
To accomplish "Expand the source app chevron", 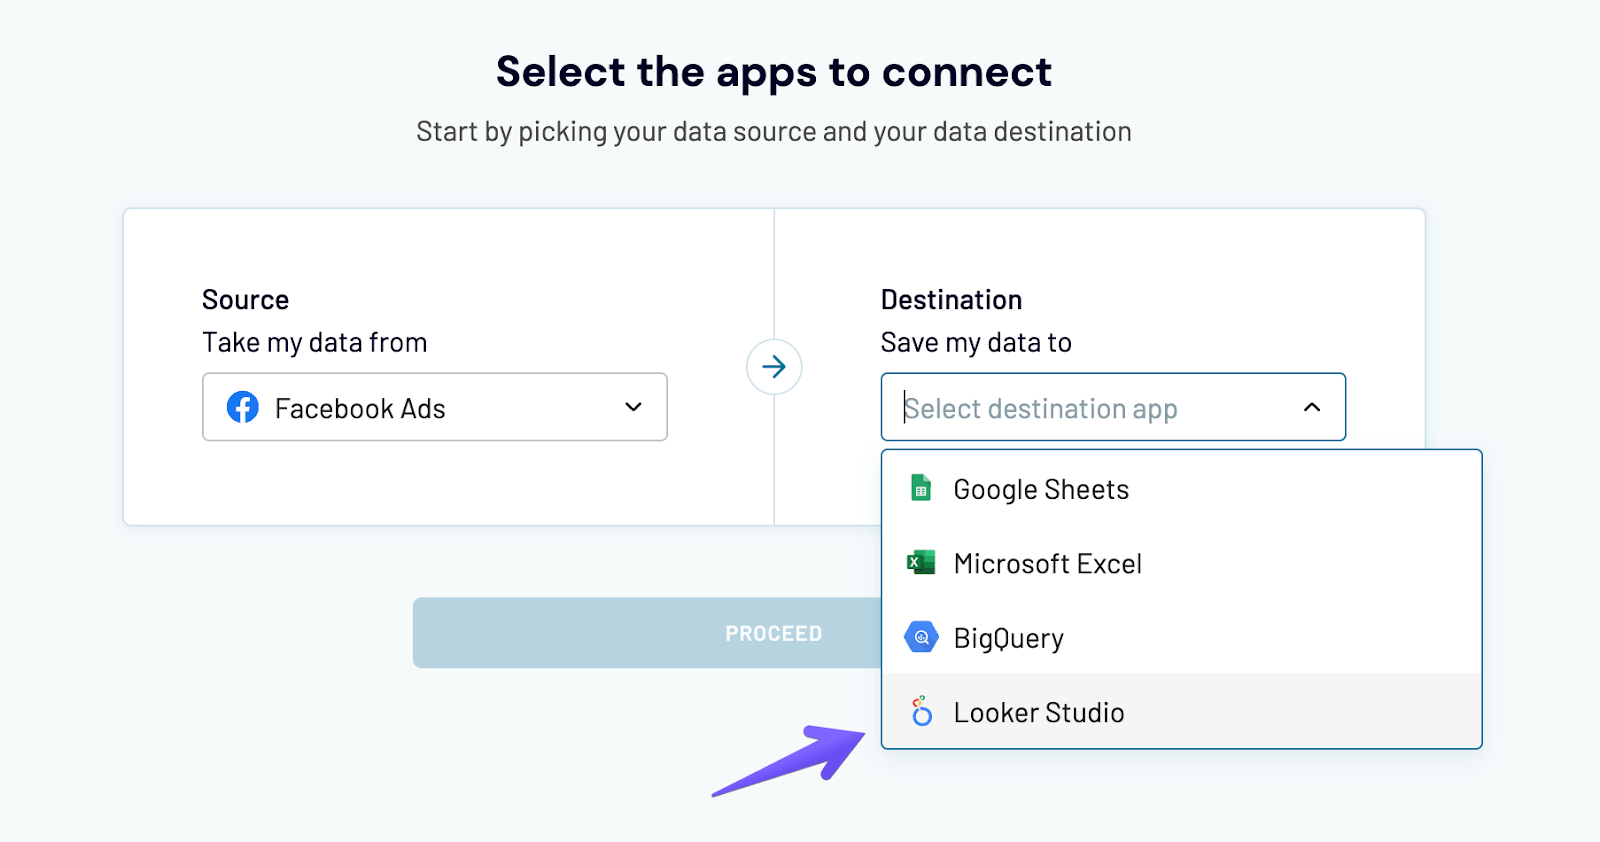I will click(x=633, y=407).
